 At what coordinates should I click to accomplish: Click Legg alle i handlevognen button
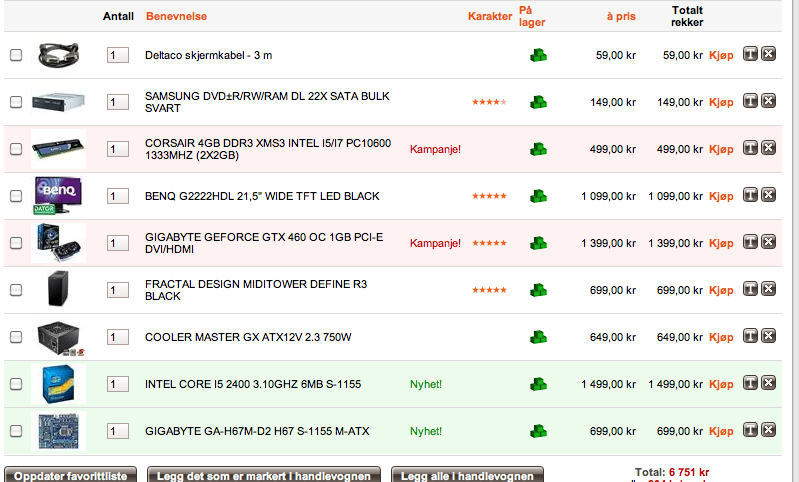click(467, 475)
